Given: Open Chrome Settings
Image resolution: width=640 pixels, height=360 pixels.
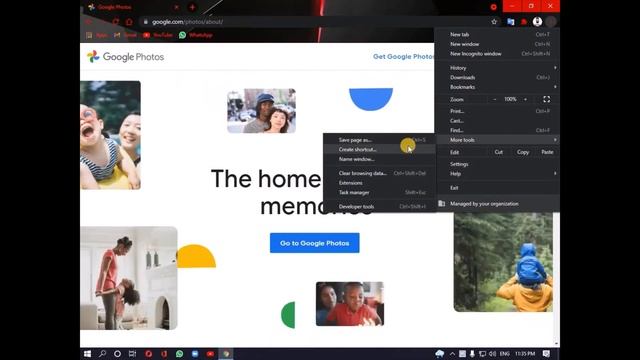Looking at the screenshot, I should tap(498, 164).
